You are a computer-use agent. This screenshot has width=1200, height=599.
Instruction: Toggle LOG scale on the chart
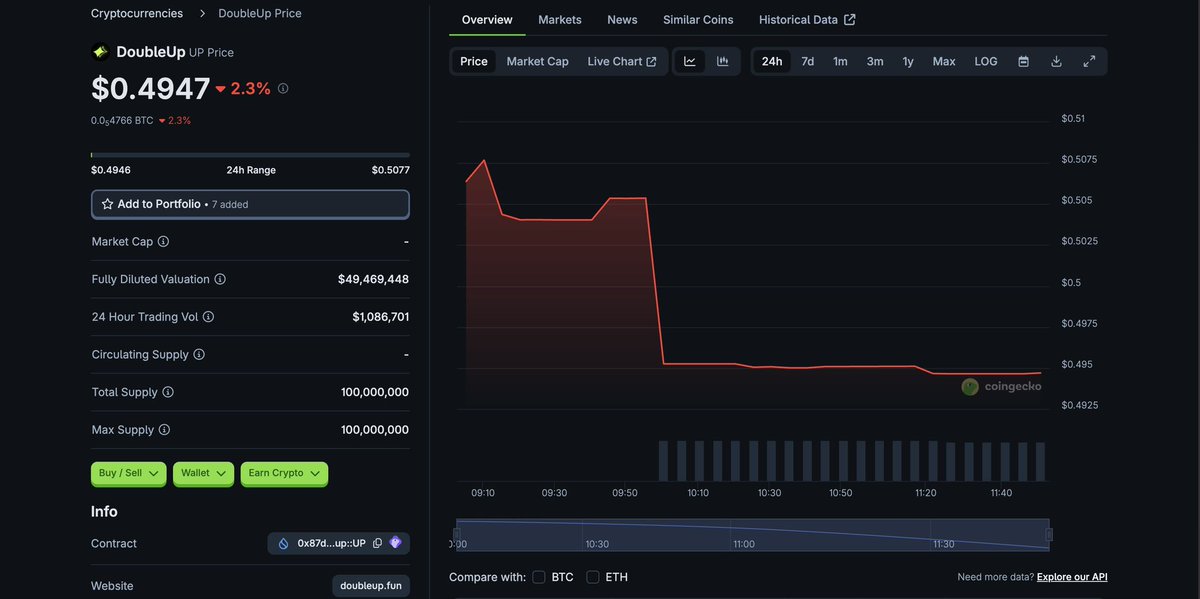point(985,61)
